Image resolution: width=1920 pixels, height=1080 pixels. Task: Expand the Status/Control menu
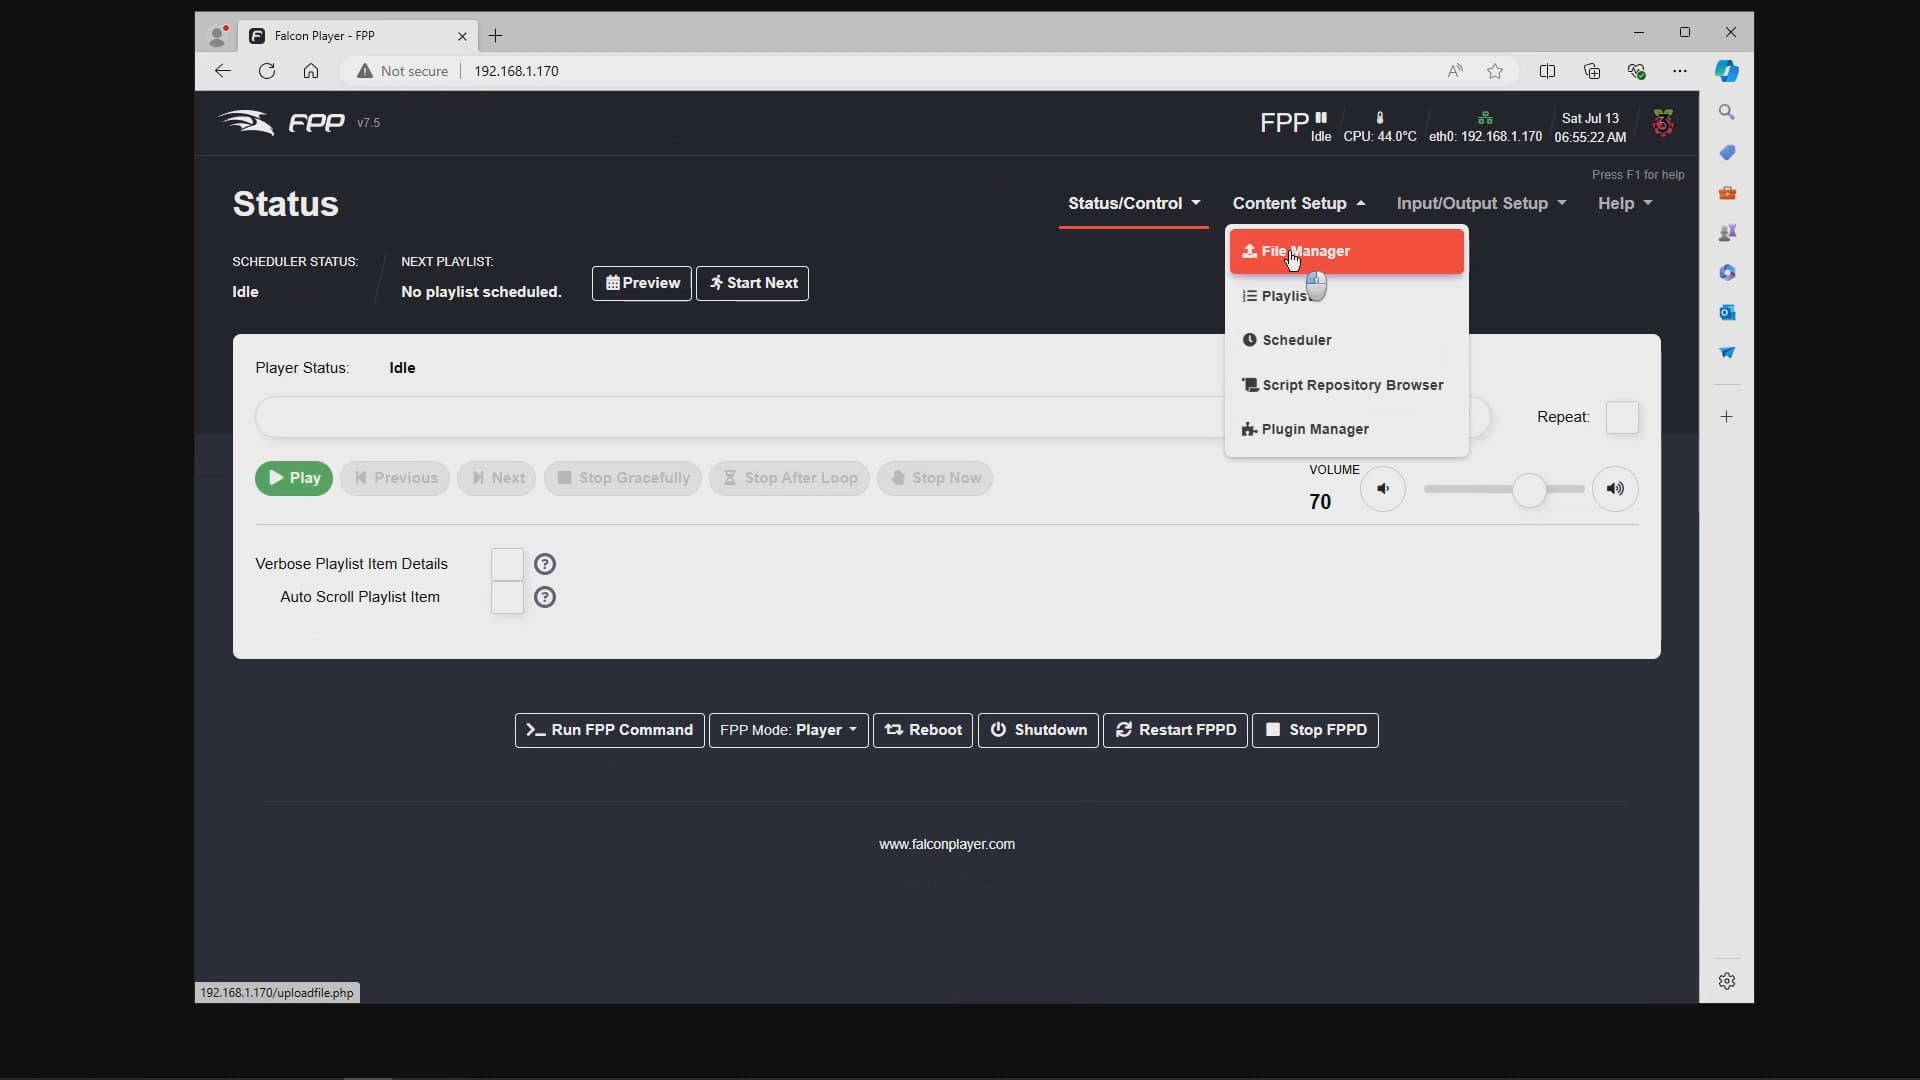1133,203
